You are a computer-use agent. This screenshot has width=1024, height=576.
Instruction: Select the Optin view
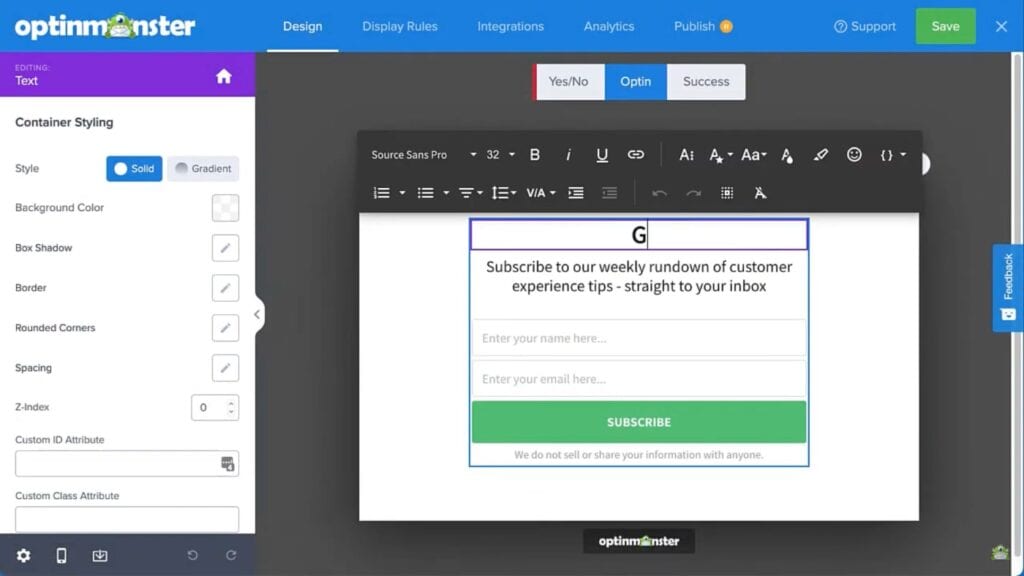635,82
